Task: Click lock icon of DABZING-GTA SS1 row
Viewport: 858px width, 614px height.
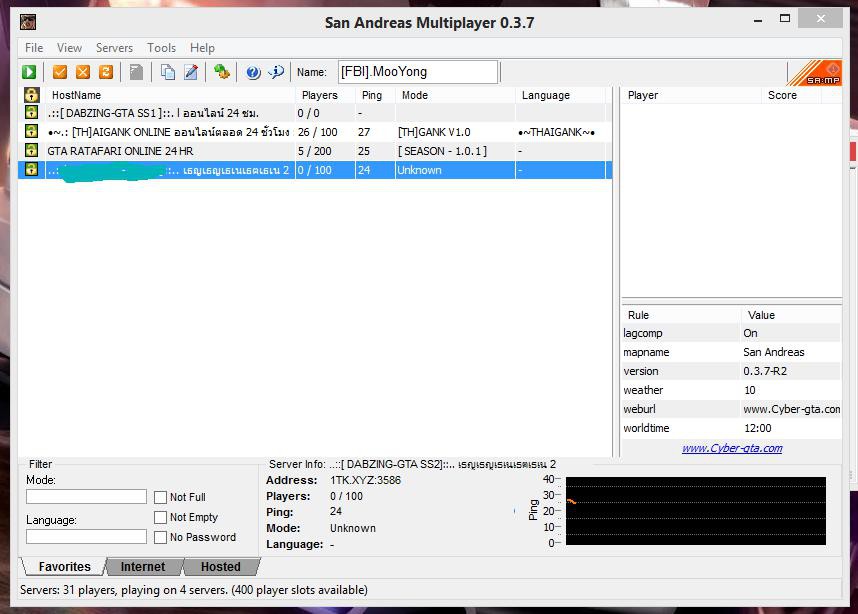Action: [x=32, y=113]
